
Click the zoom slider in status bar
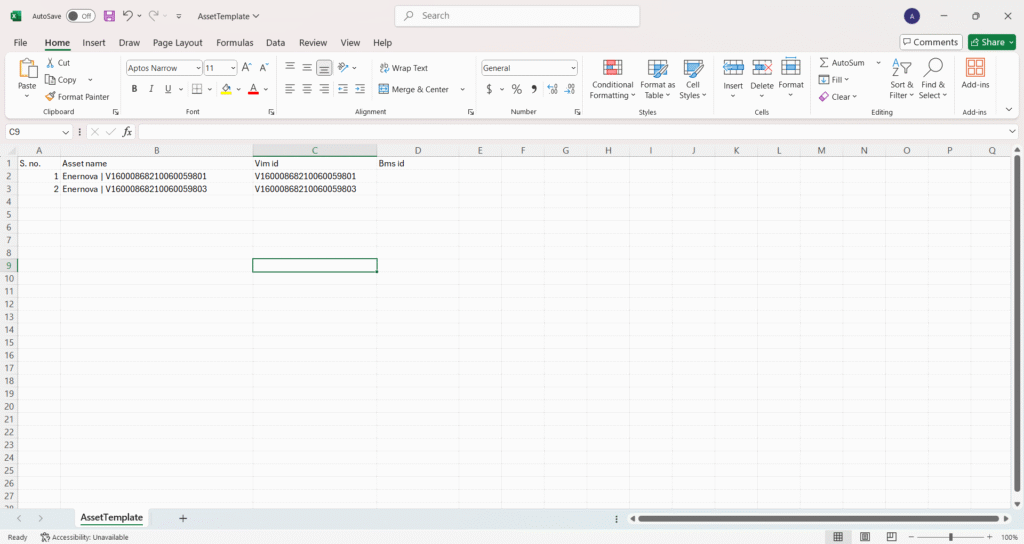[x=949, y=537]
